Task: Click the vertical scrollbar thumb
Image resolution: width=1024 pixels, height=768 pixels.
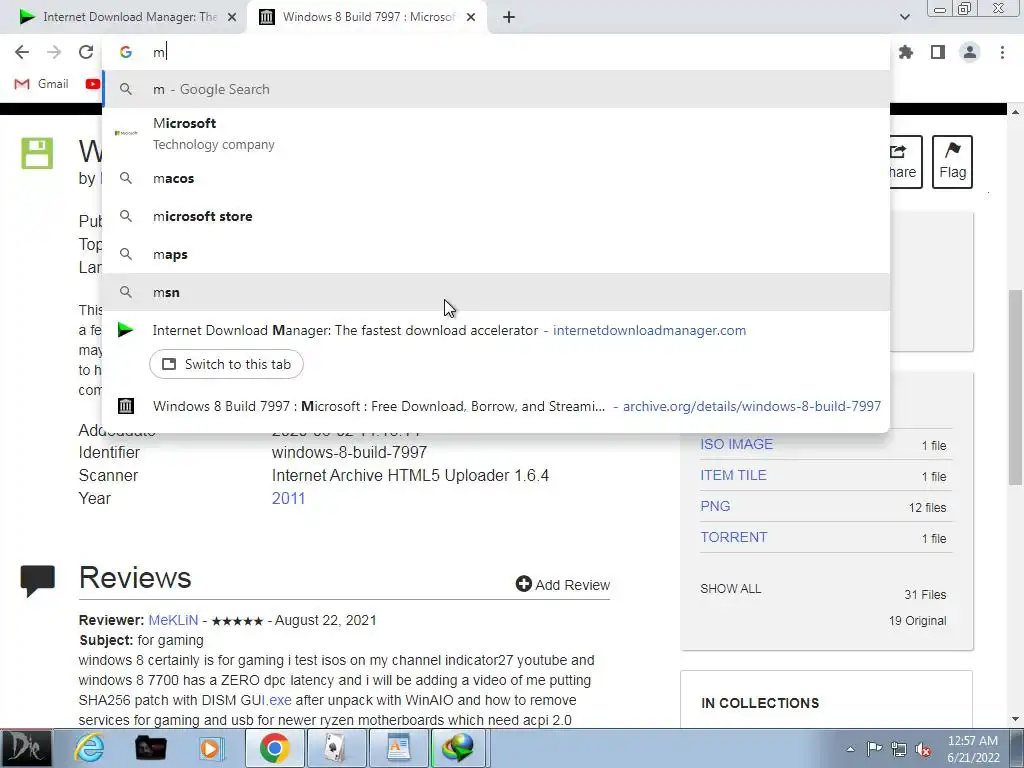Action: coord(1015,387)
